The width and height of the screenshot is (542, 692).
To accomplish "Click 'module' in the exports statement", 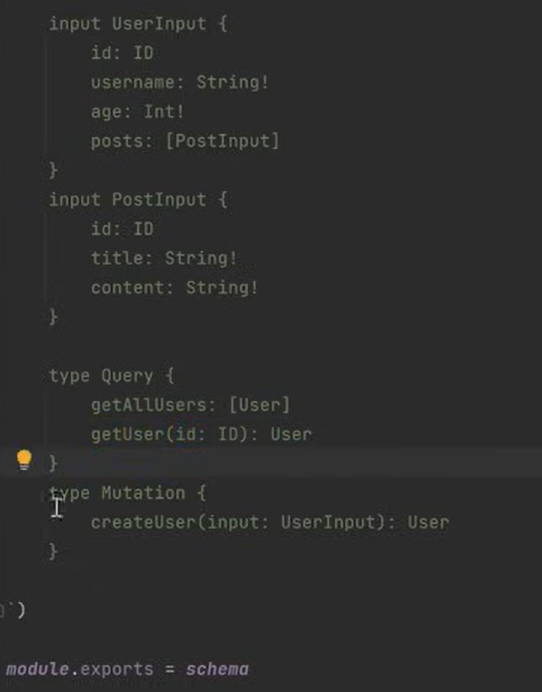I will point(38,669).
